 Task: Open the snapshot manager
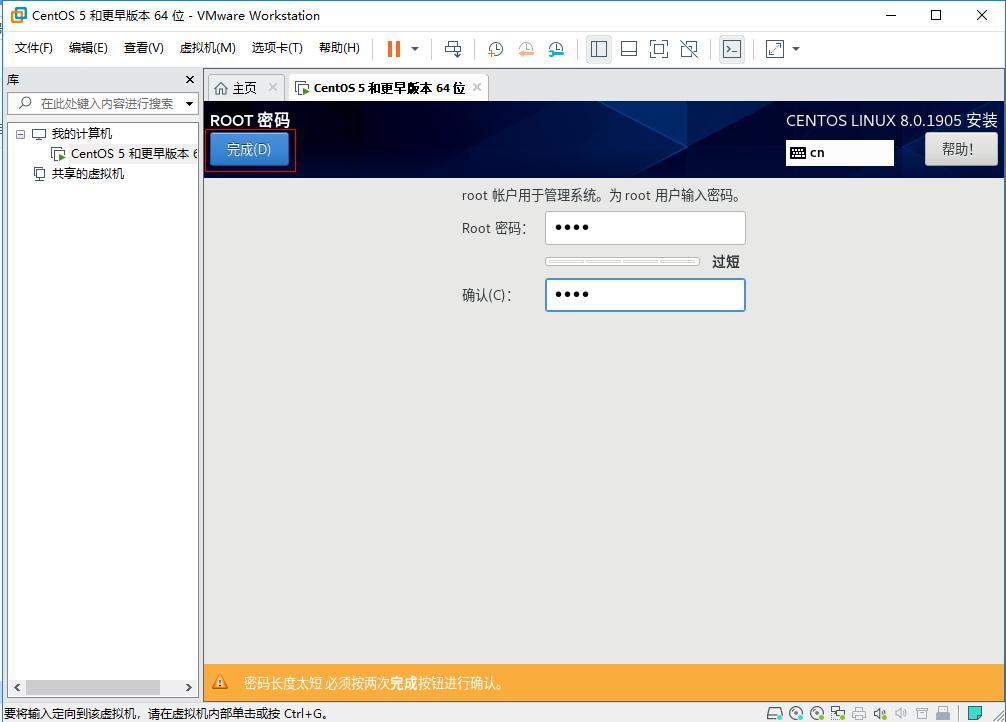click(556, 48)
